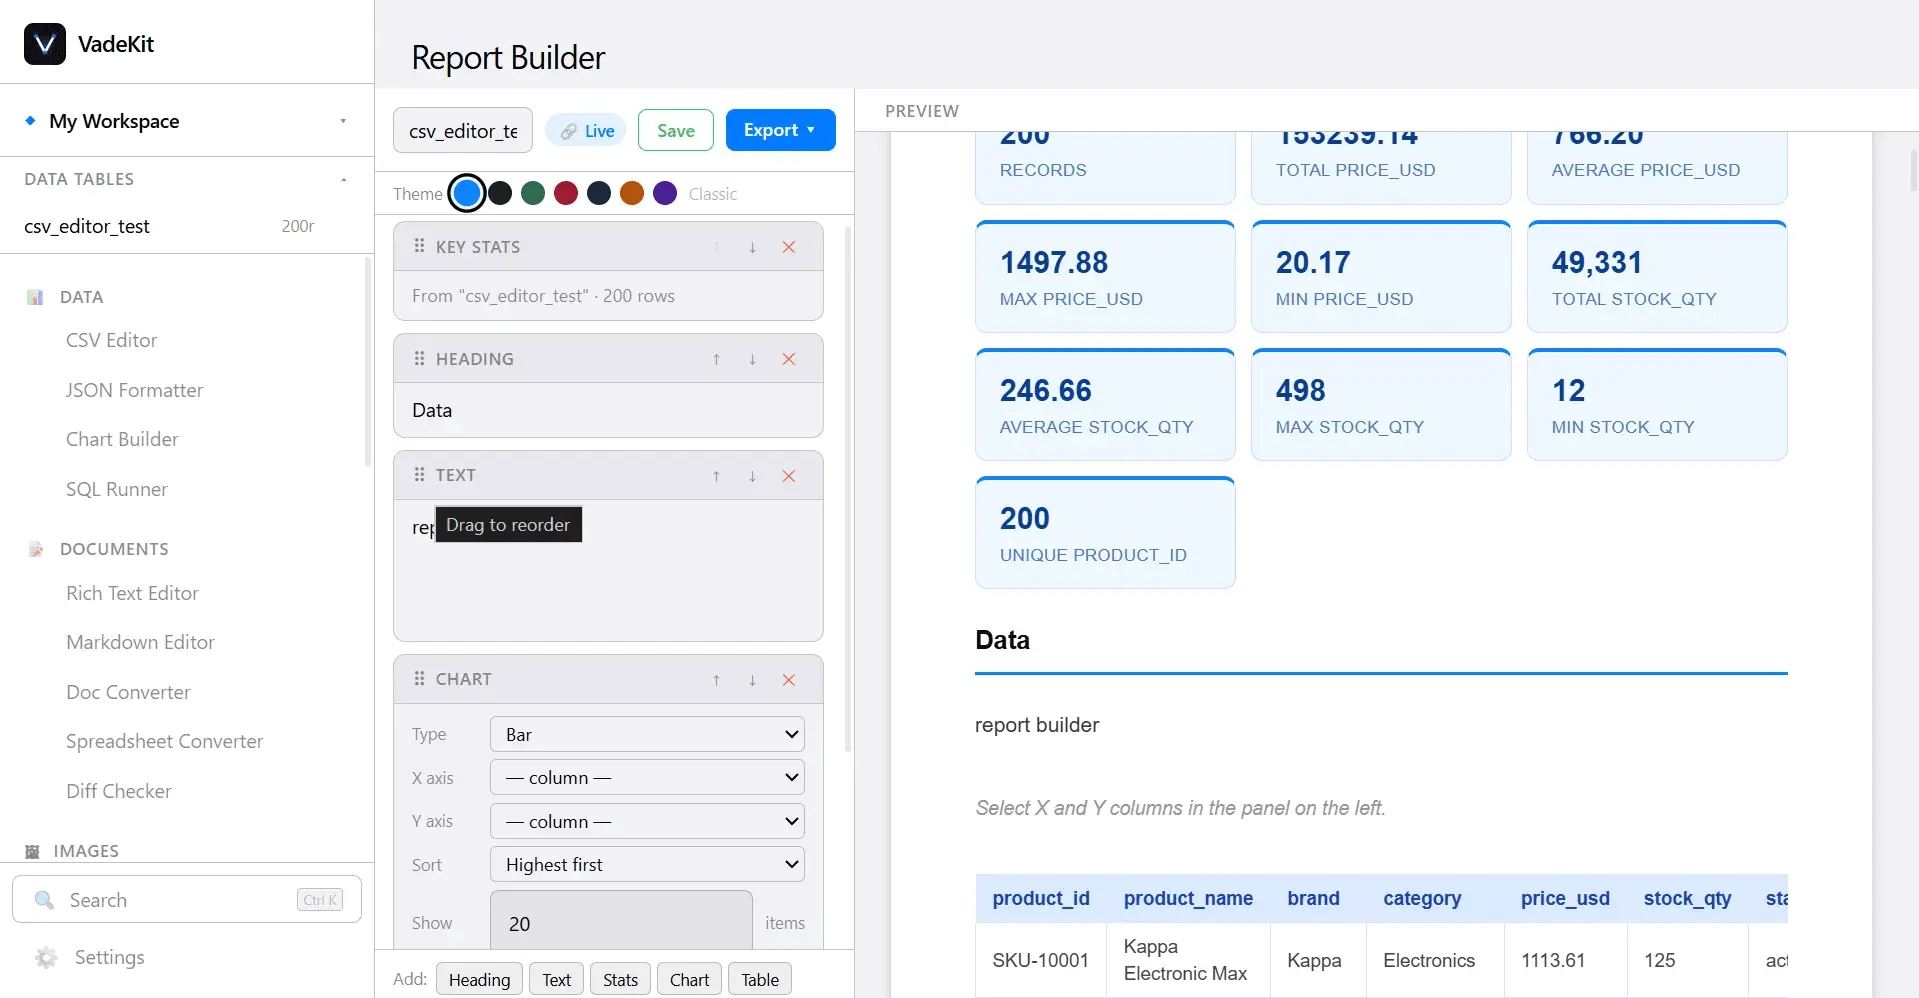Remove the Key Stats block
This screenshot has width=1919, height=998.
click(x=789, y=247)
